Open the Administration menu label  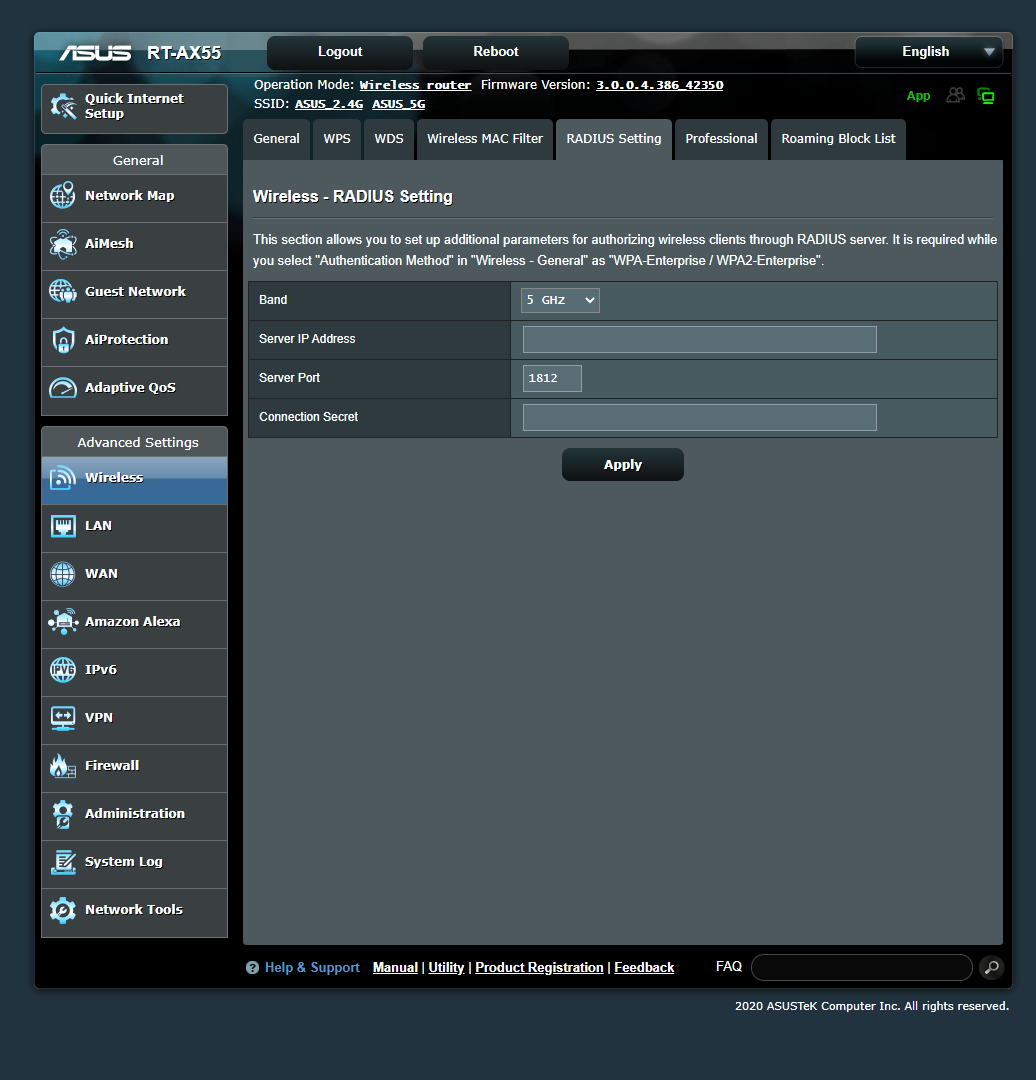click(135, 814)
